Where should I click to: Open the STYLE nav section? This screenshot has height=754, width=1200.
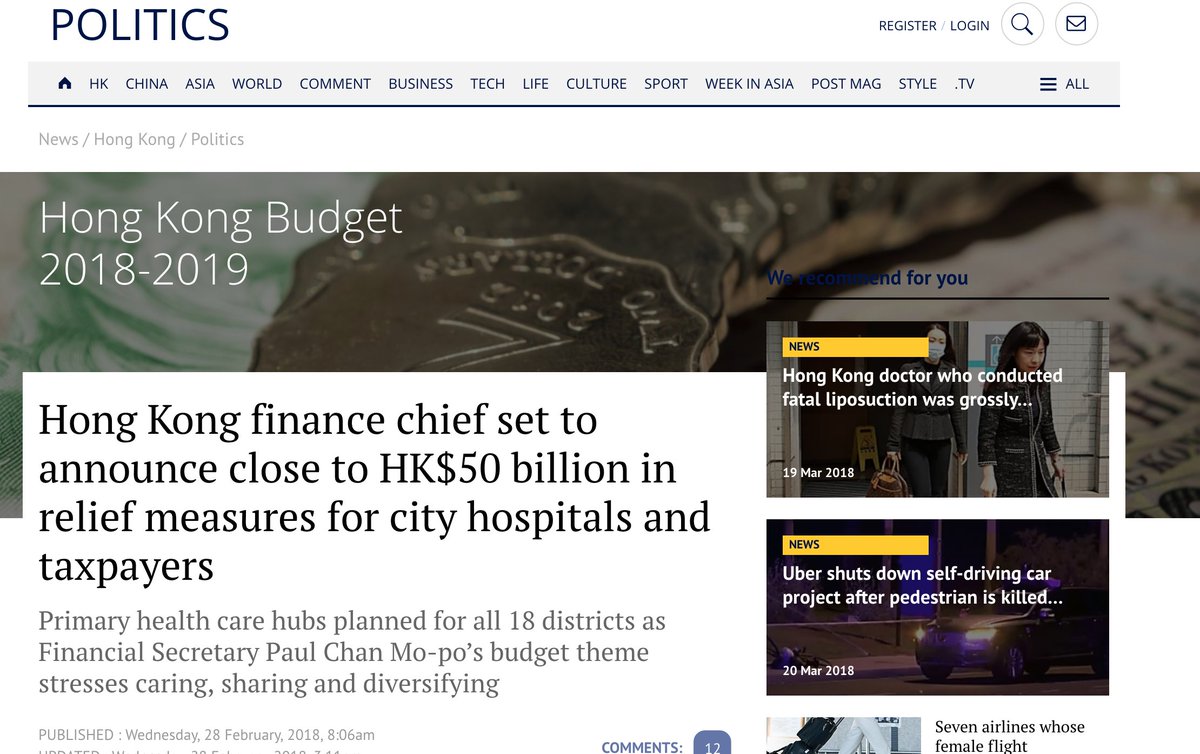(x=918, y=84)
